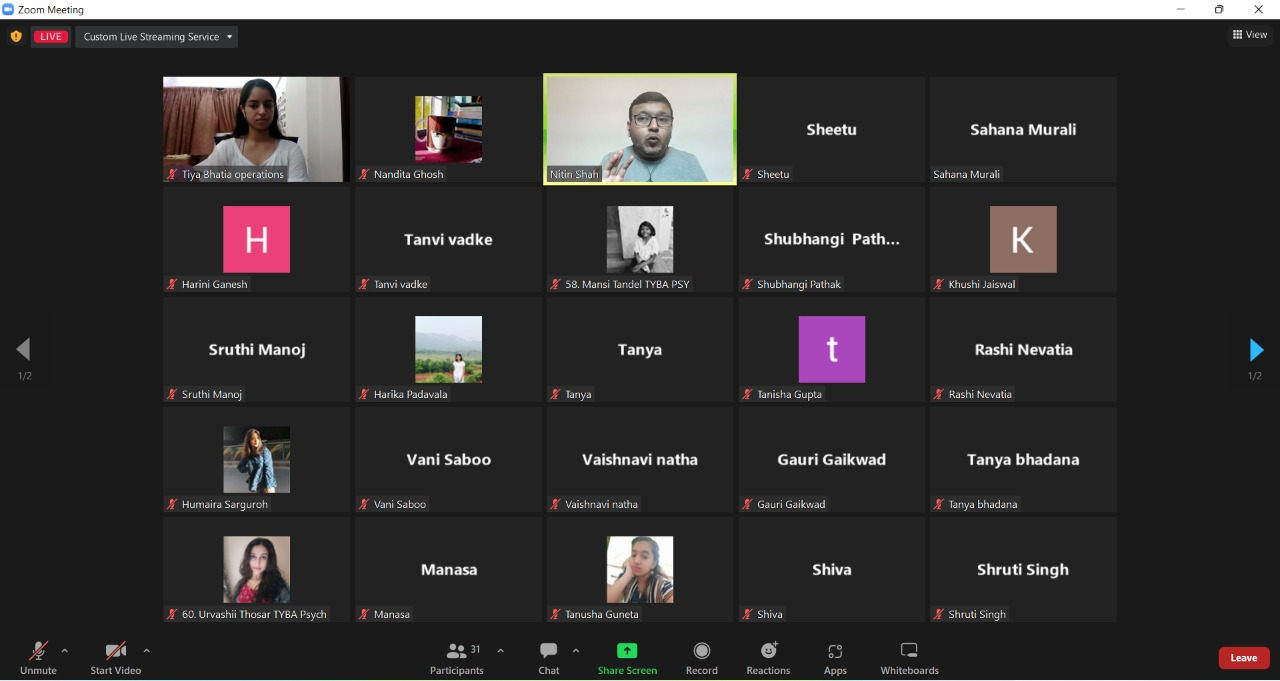Click muted mic icon beside Harini Ganesh

[x=172, y=284]
